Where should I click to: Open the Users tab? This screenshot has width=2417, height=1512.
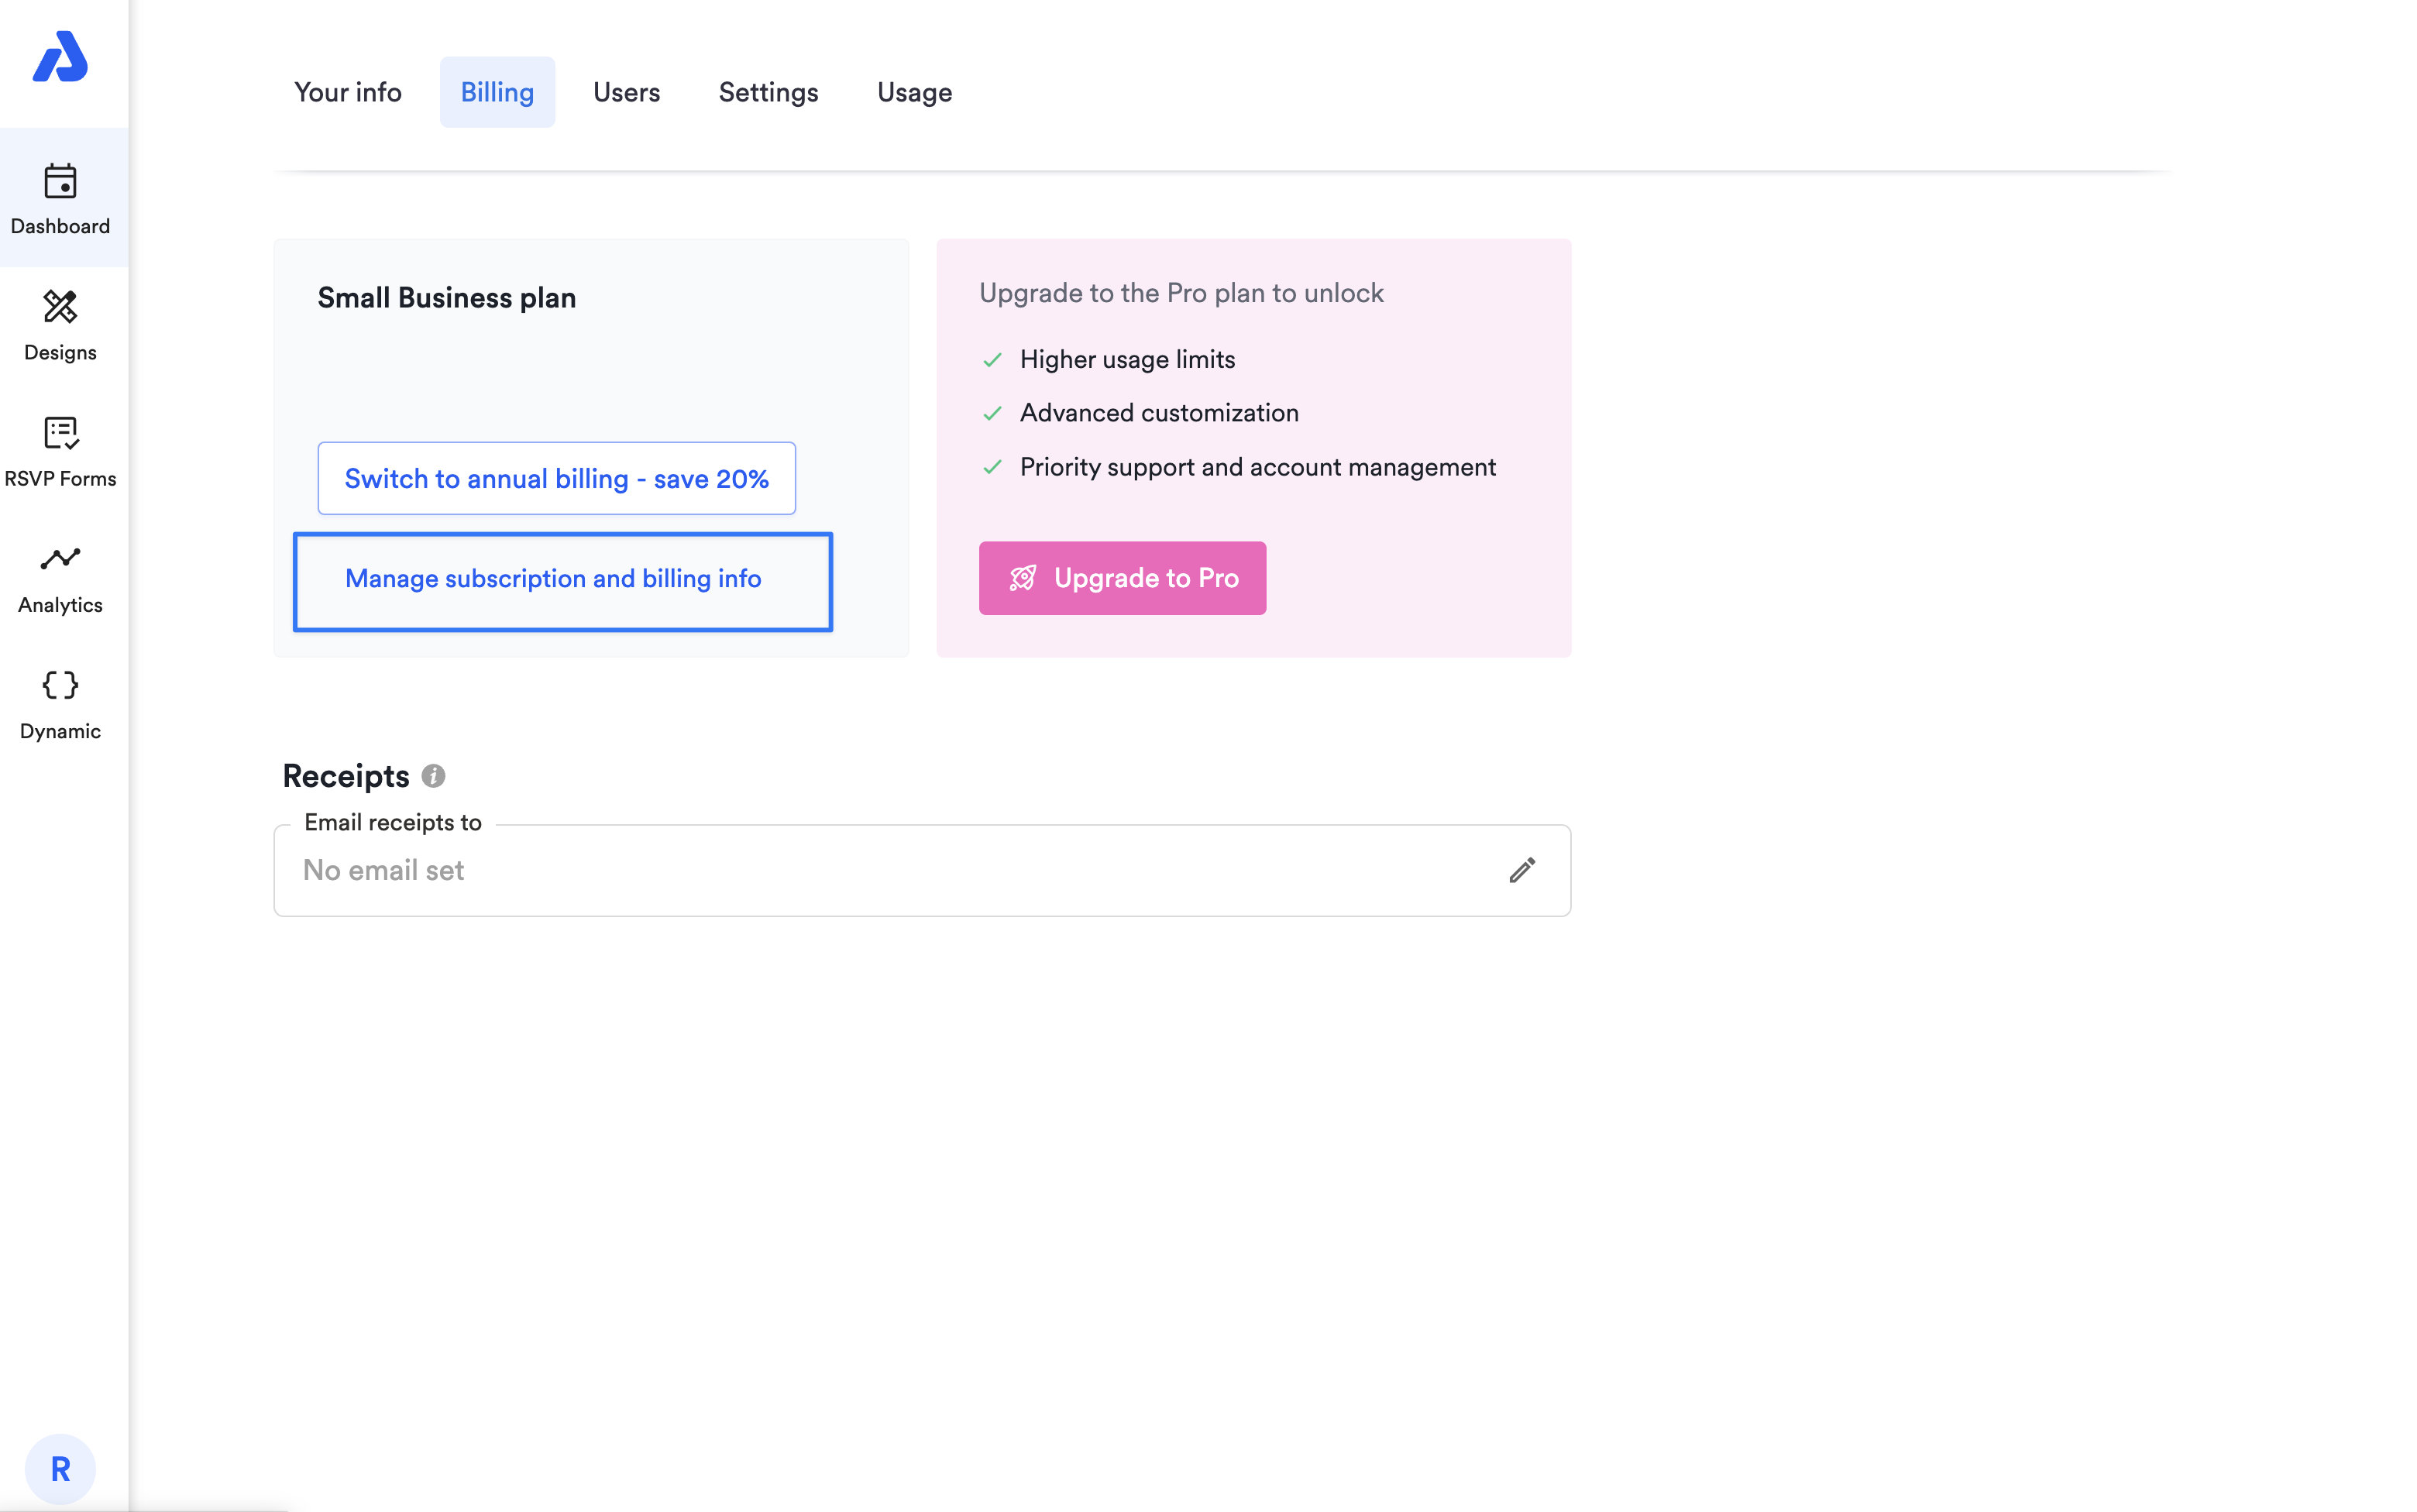626,92
